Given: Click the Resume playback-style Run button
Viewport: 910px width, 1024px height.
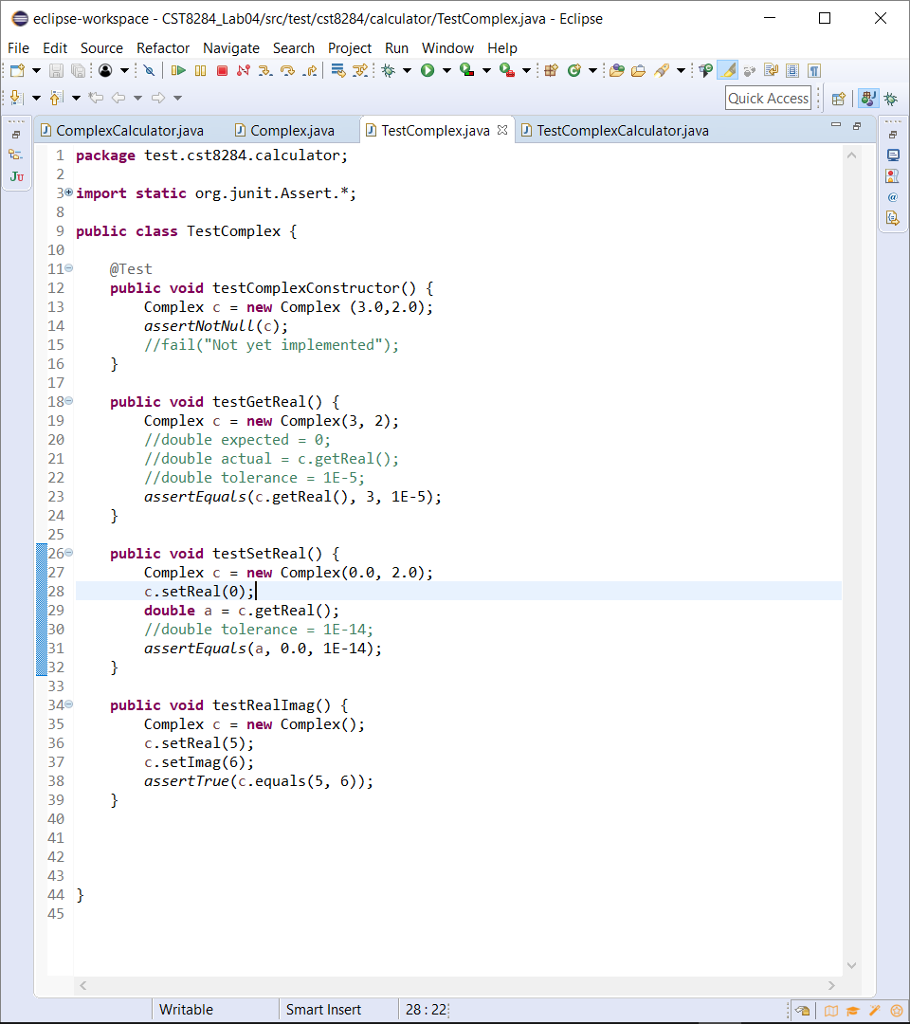Looking at the screenshot, I should tap(178, 70).
